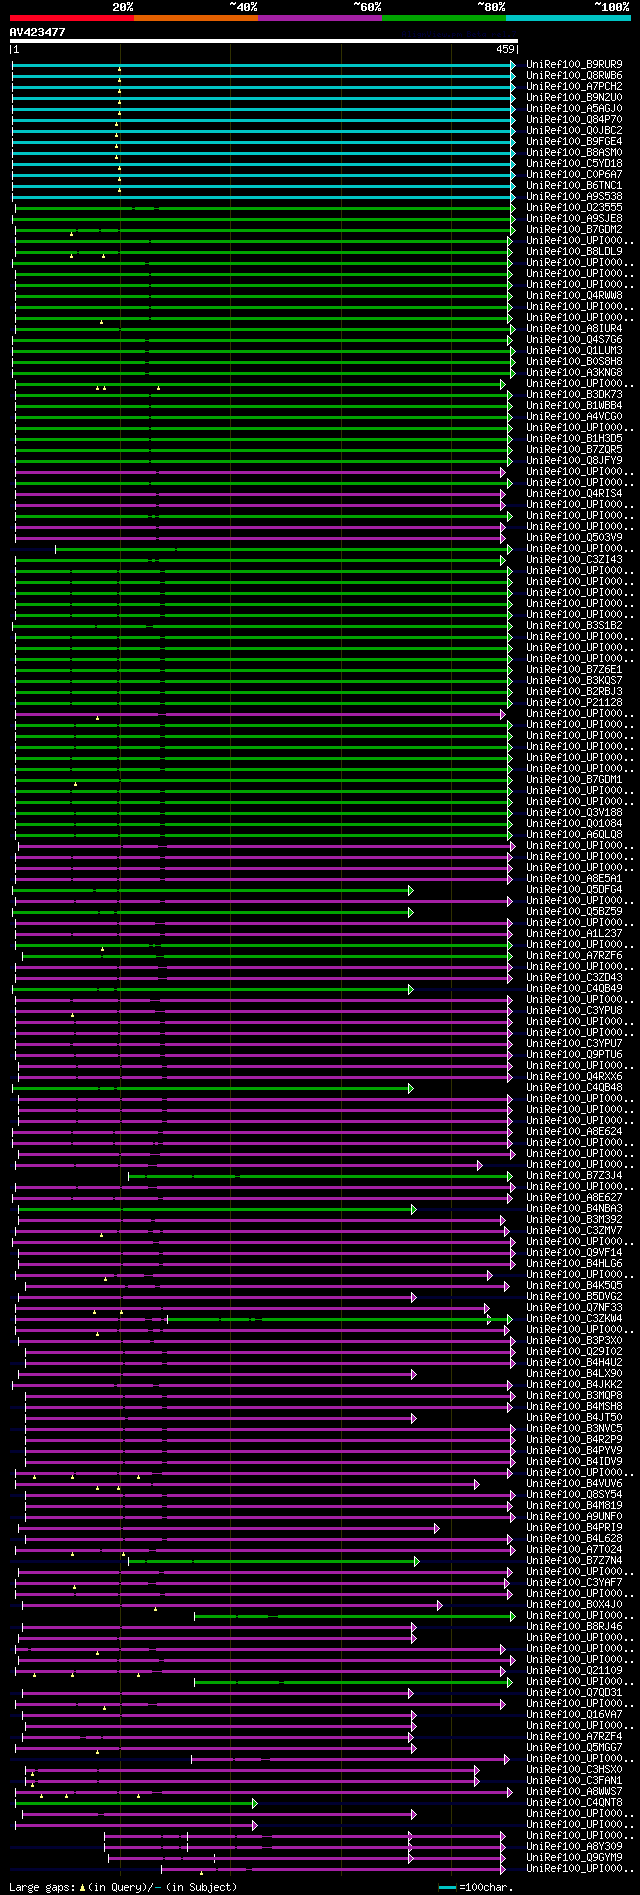Select the UniRef100_Q4RWW8 label
Image resolution: width=640 pixels, height=1895 pixels.
[574, 296]
